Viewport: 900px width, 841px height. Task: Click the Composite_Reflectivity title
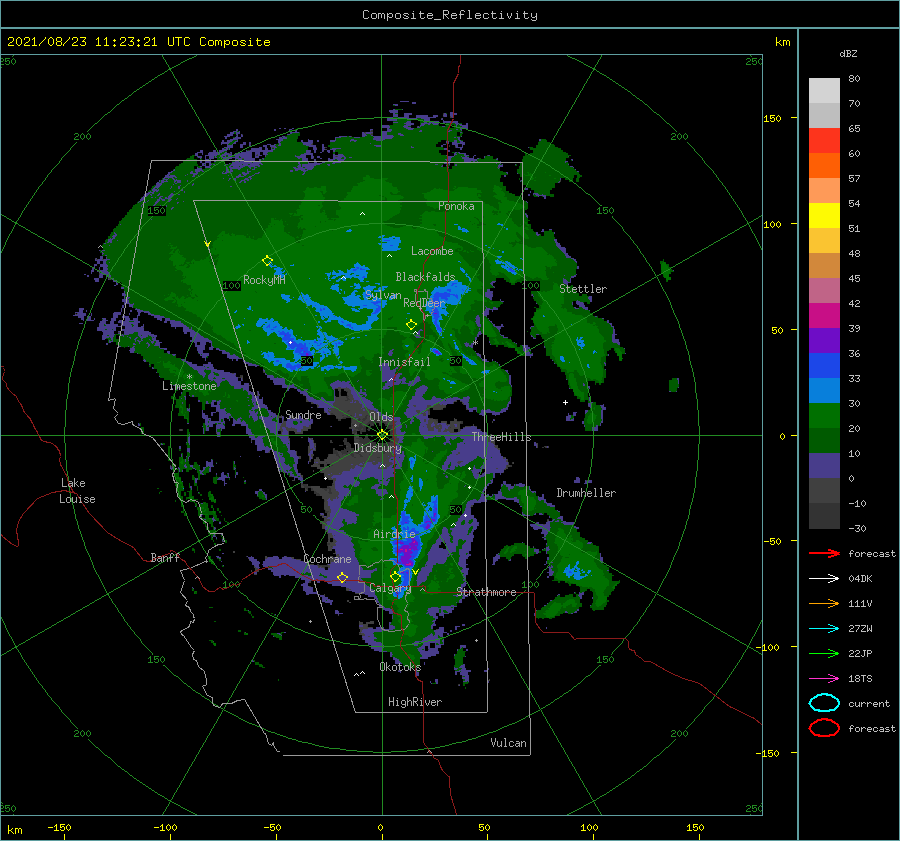(x=449, y=15)
